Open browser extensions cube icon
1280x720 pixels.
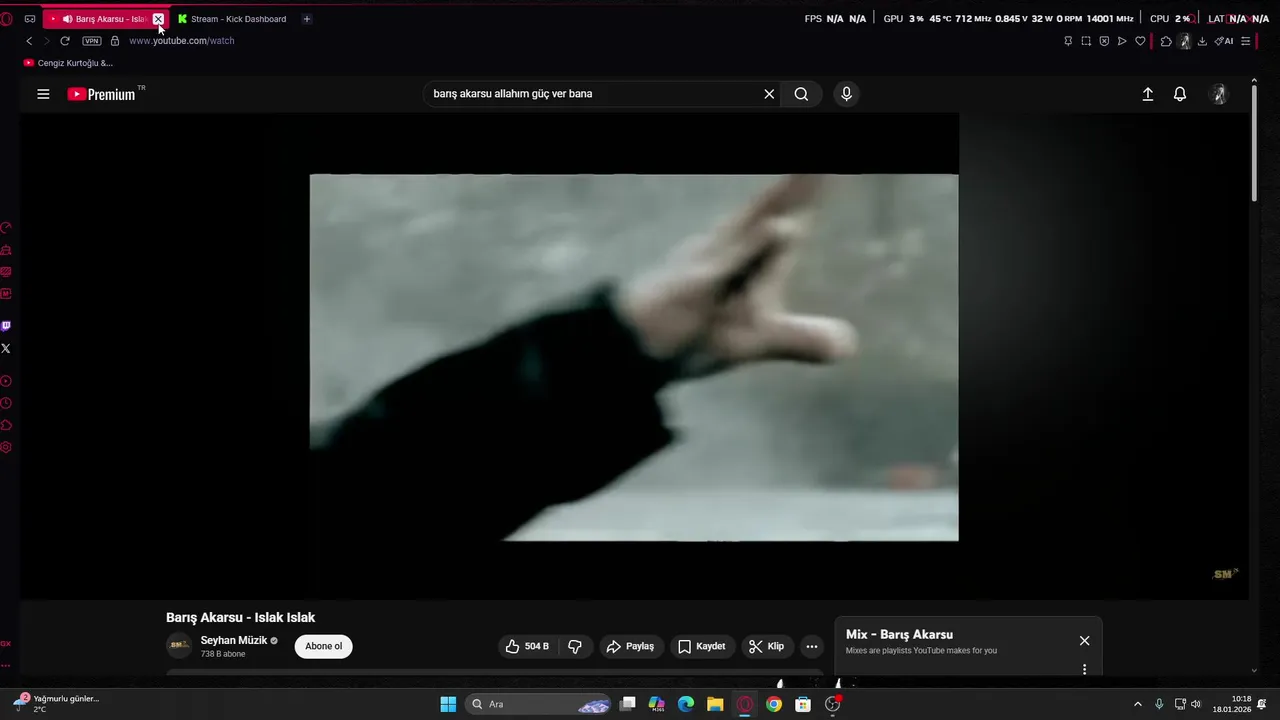(1166, 41)
